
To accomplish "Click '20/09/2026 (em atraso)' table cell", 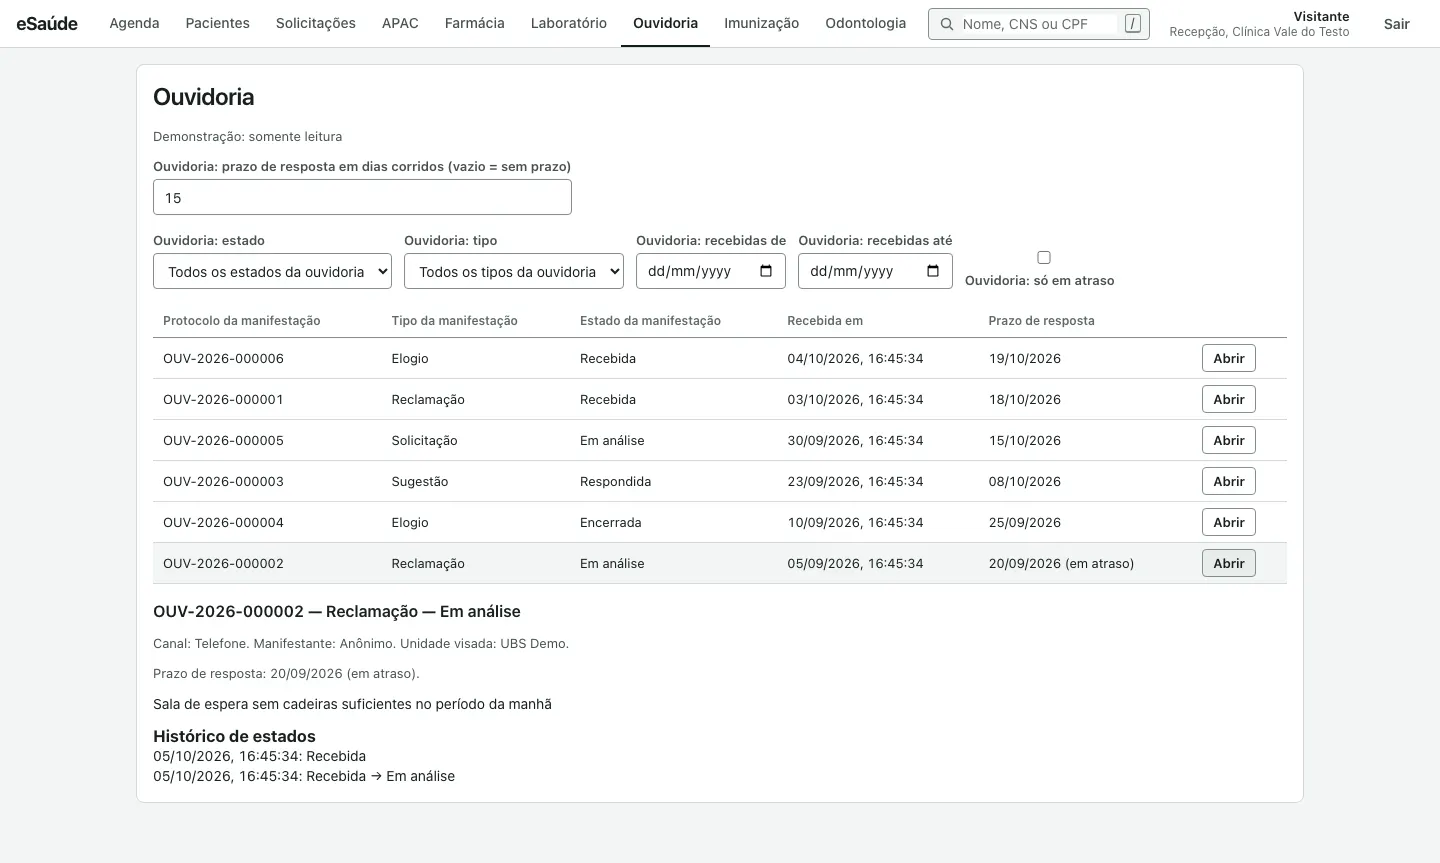I will pyautogui.click(x=1061, y=563).
